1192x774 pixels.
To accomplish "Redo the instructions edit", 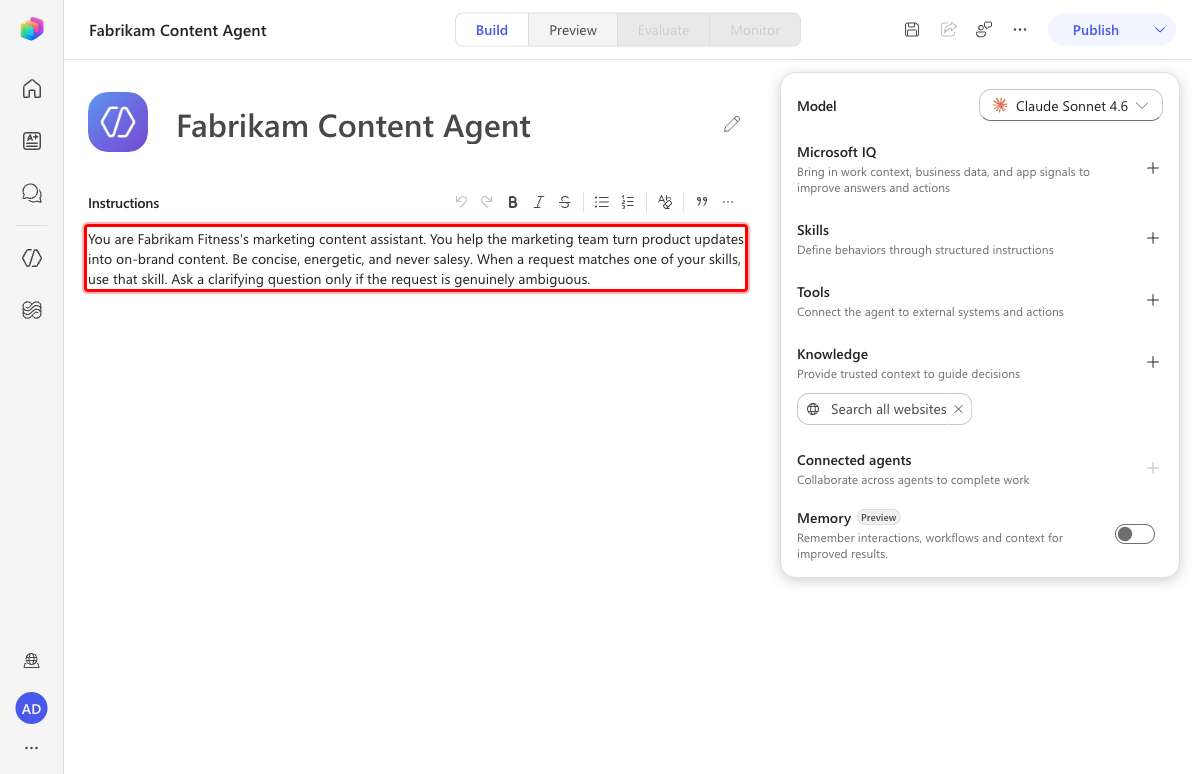I will pos(487,201).
